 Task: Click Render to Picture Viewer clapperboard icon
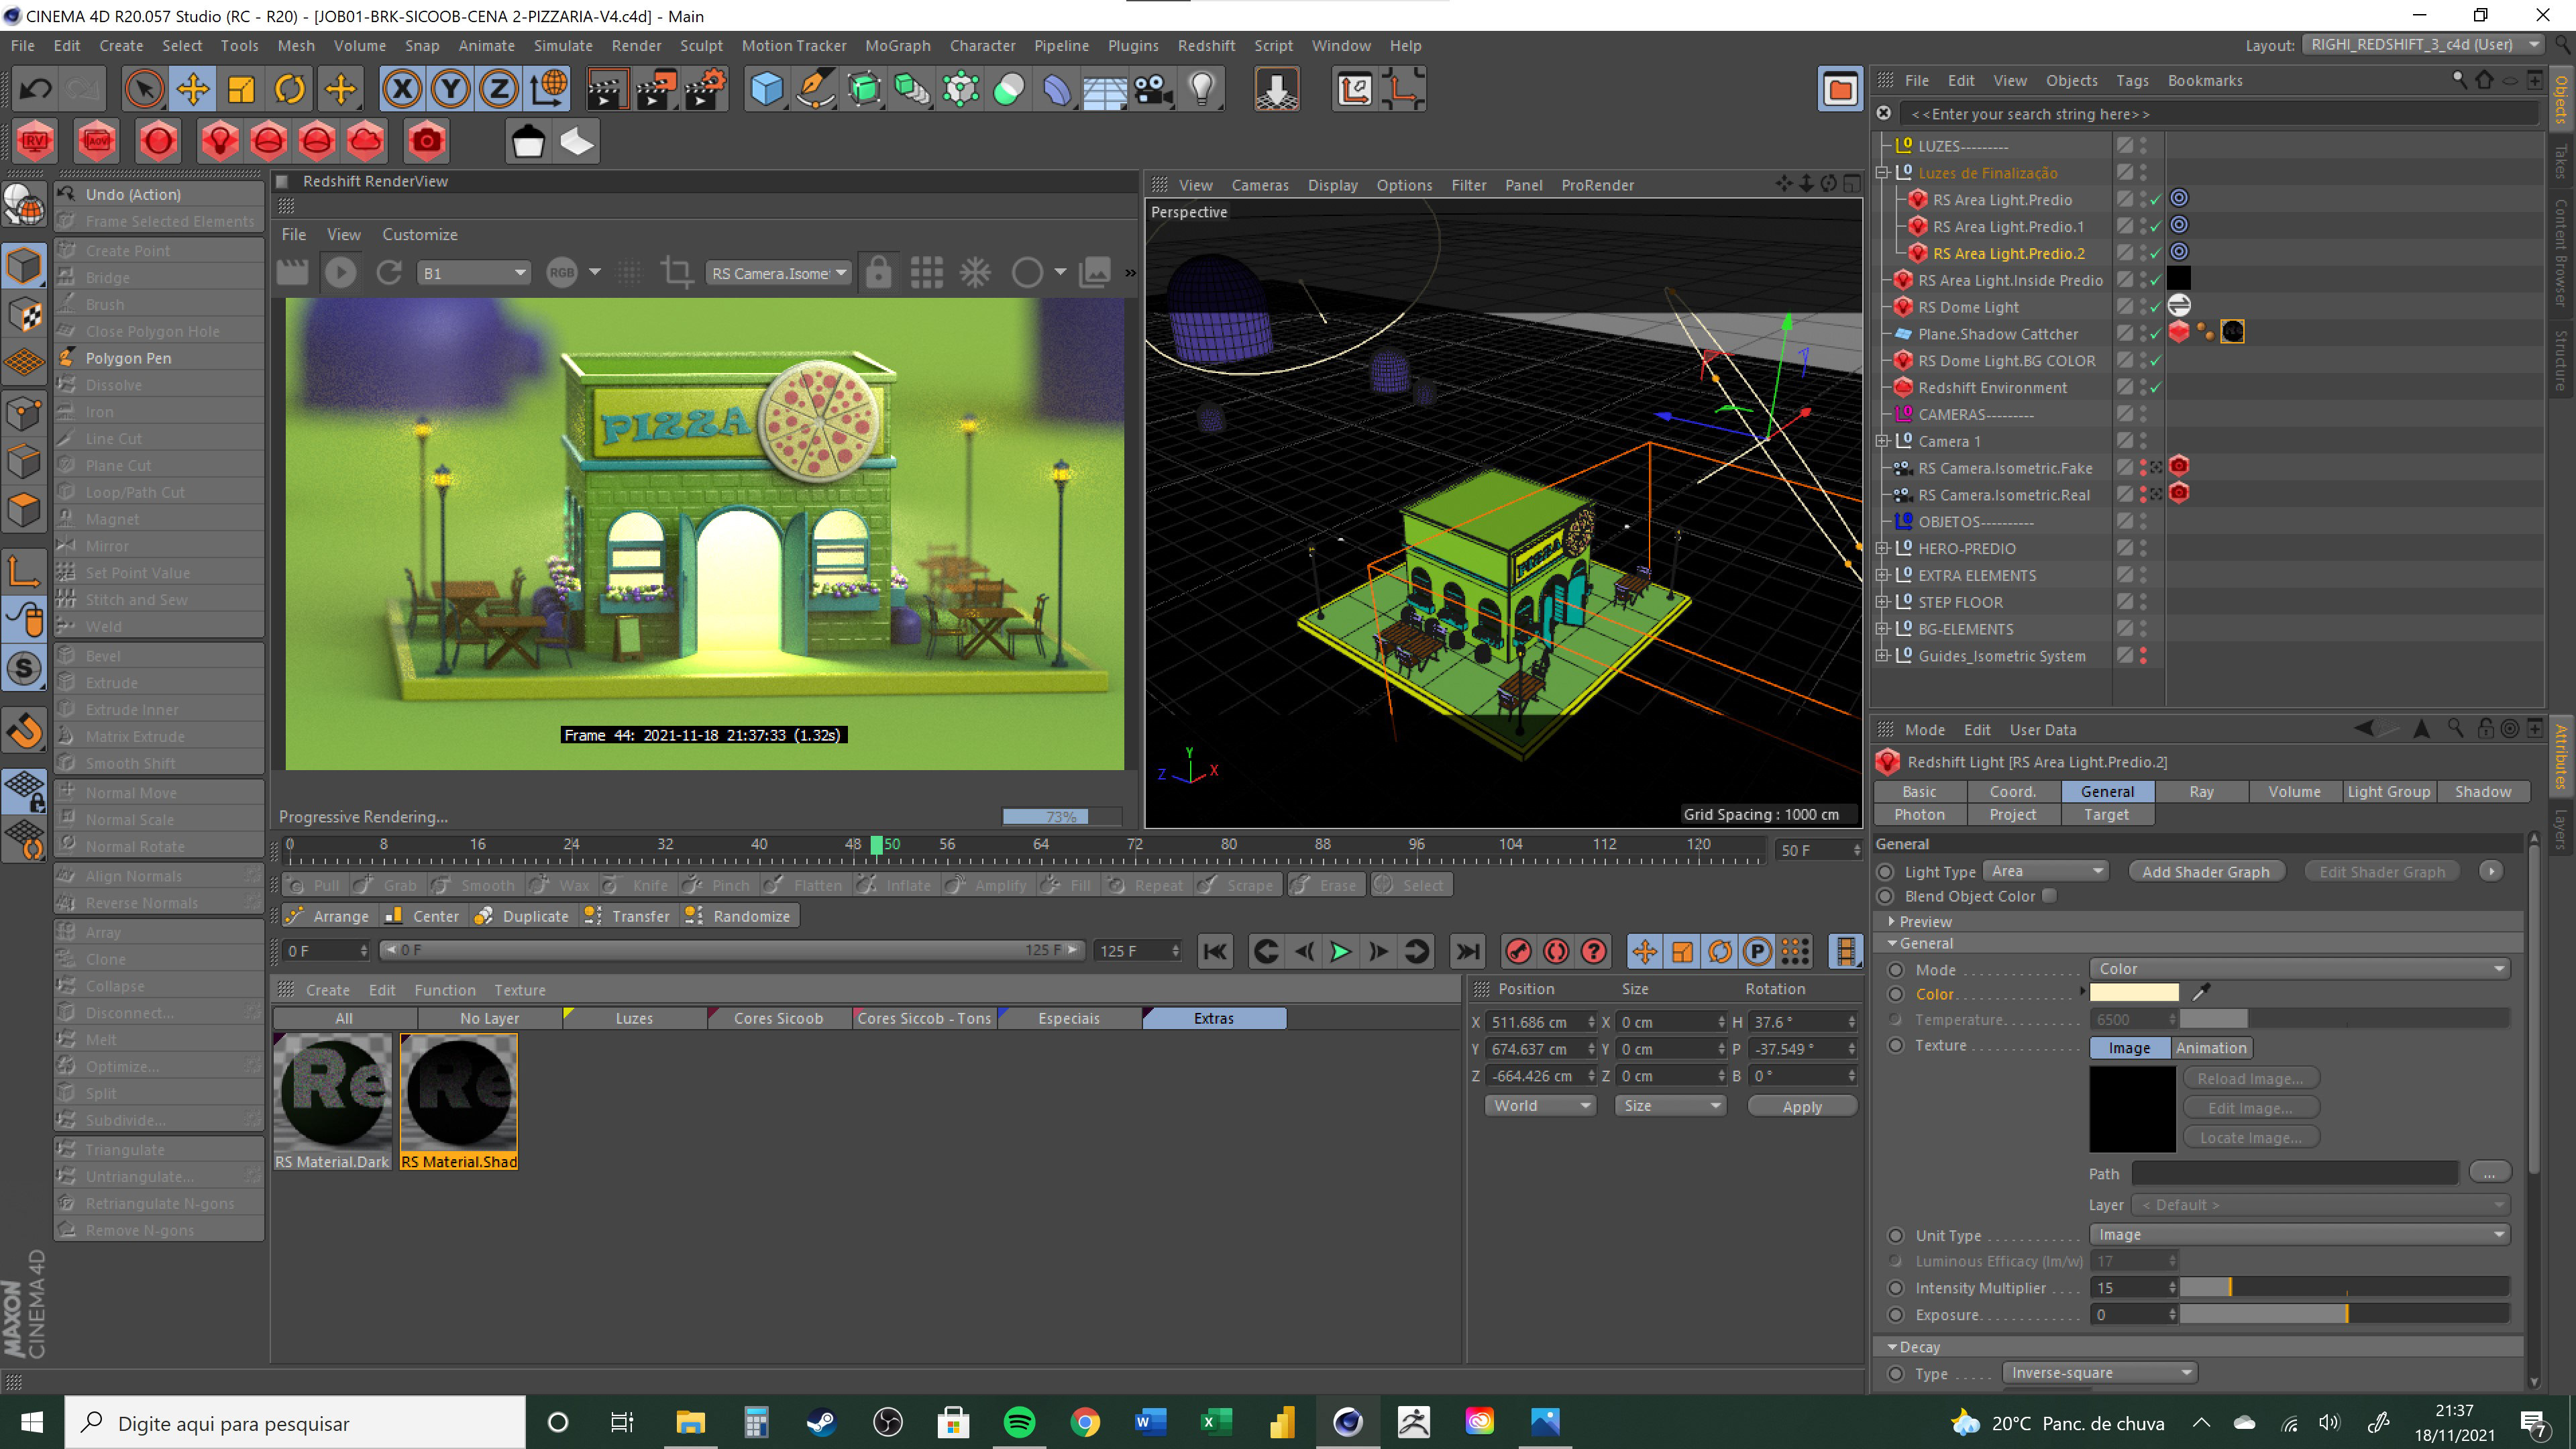pyautogui.click(x=656, y=90)
